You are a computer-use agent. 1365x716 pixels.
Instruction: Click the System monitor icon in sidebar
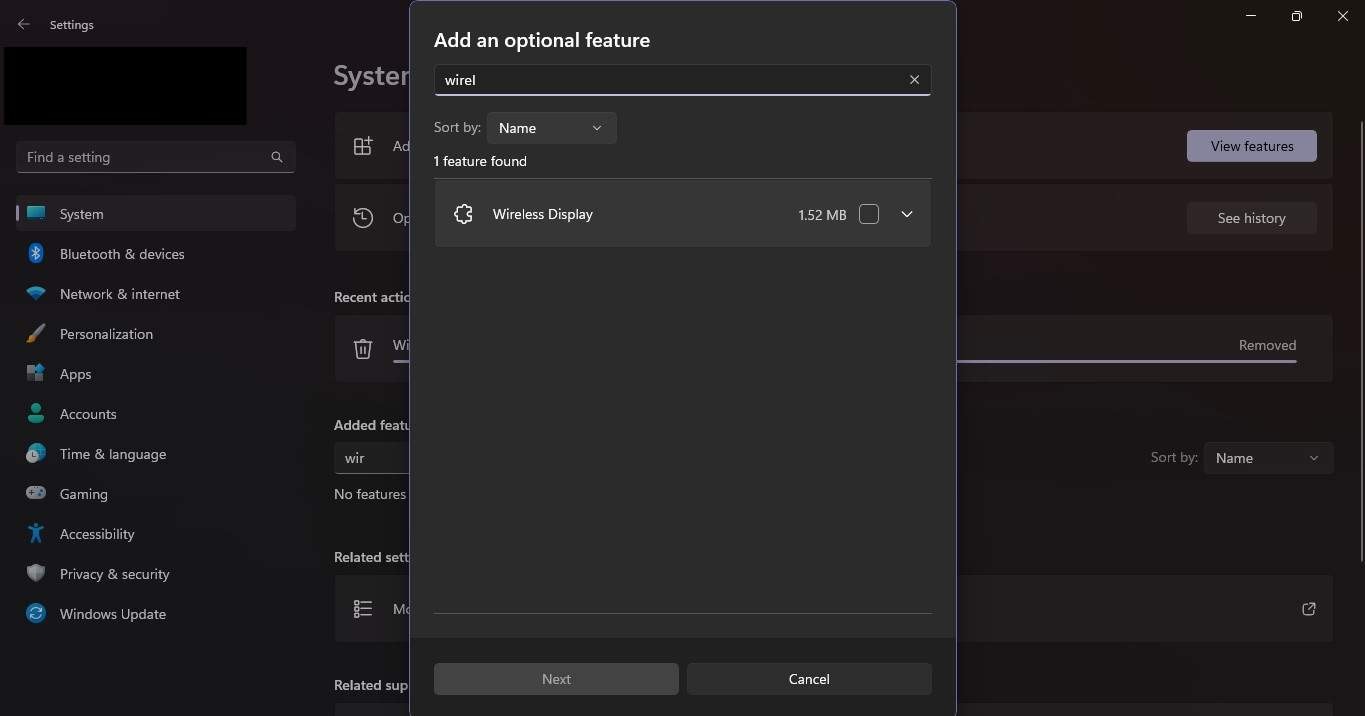point(36,214)
